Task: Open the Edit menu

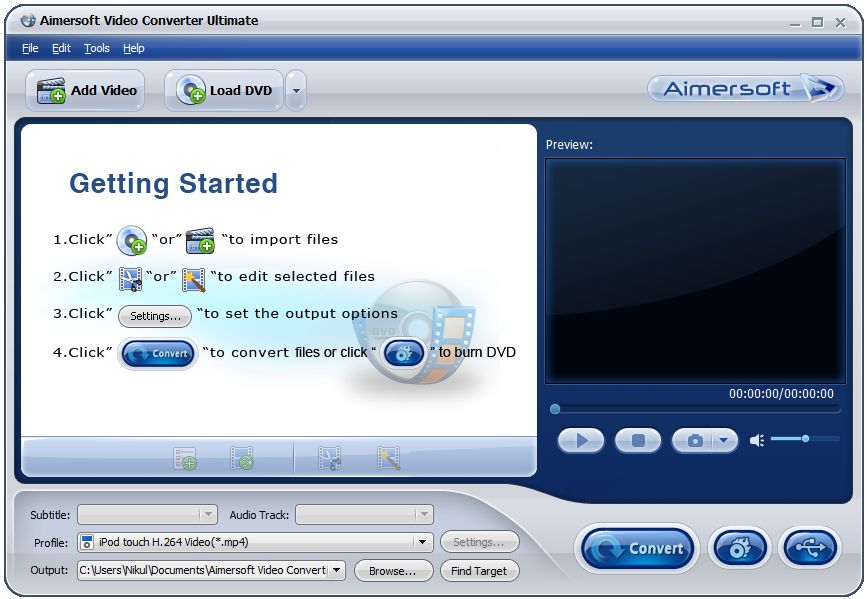Action: [61, 47]
